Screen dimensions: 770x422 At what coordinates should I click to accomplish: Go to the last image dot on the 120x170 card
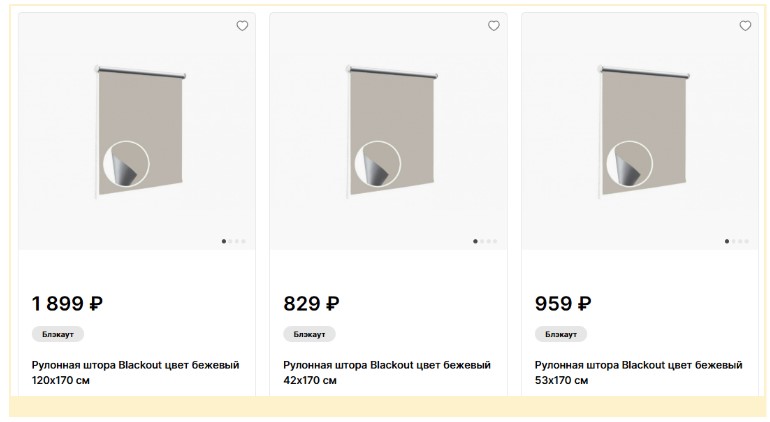tap(243, 241)
